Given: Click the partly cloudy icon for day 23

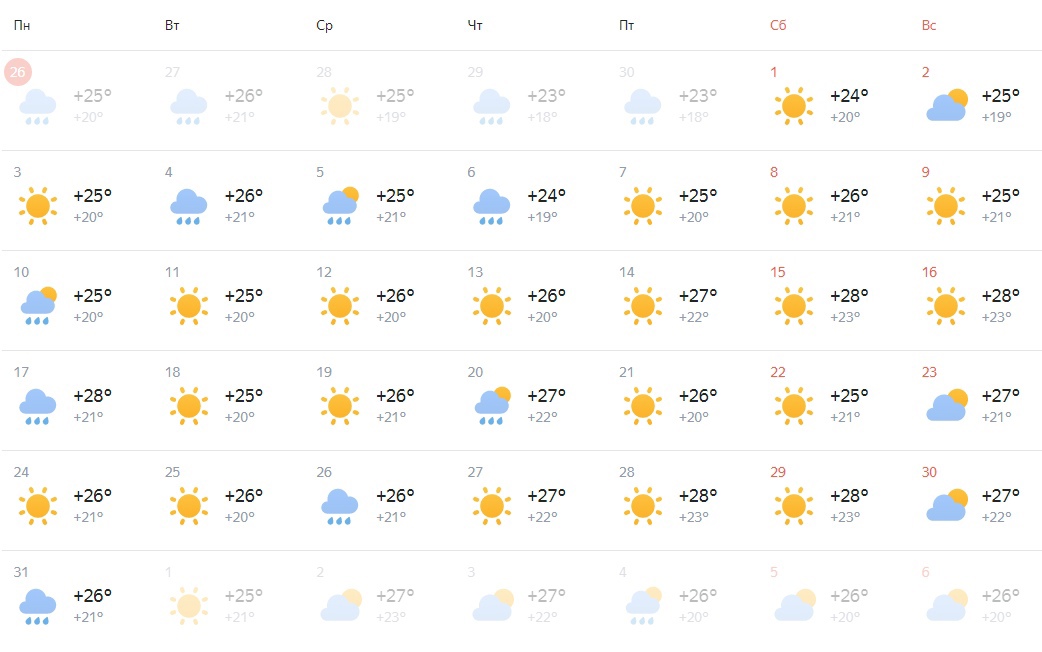Looking at the screenshot, I should click(946, 405).
